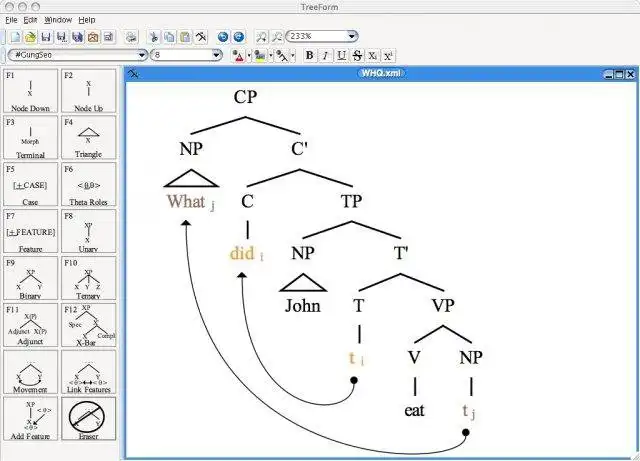Image resolution: width=640 pixels, height=461 pixels.
Task: Select the Feature tool
Action: click(x=31, y=232)
